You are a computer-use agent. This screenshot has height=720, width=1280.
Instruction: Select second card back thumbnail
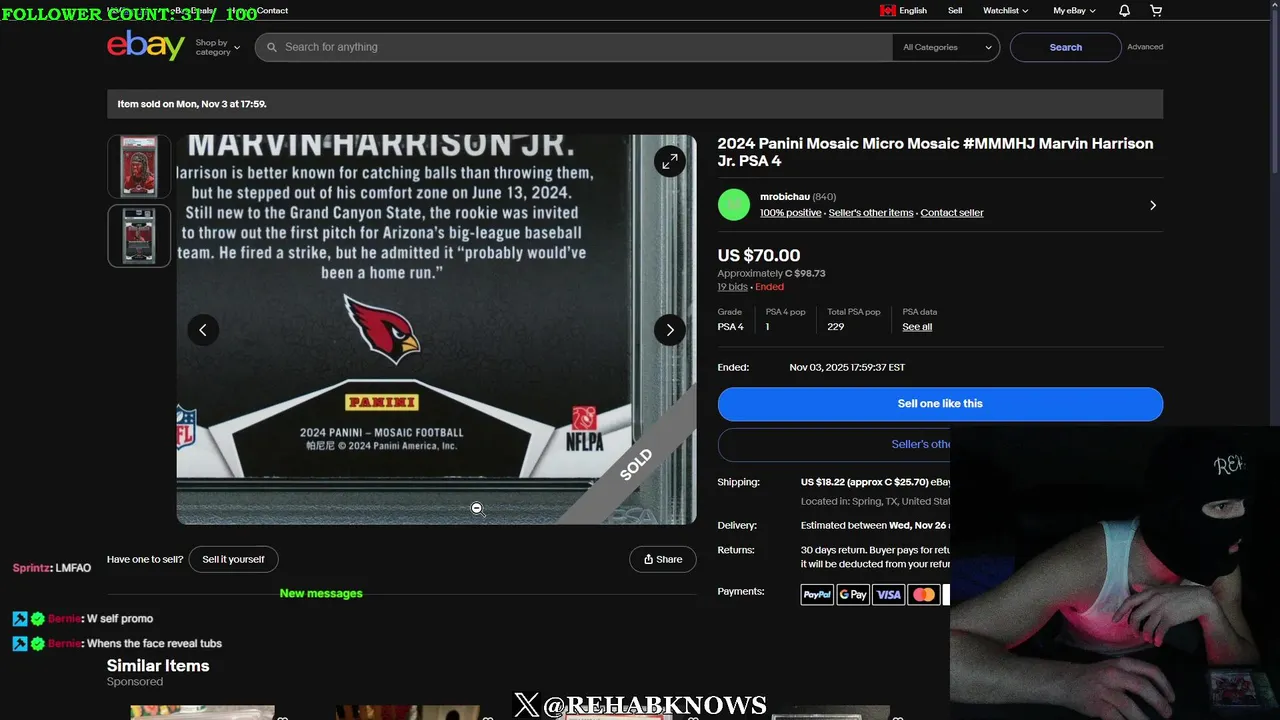(139, 236)
